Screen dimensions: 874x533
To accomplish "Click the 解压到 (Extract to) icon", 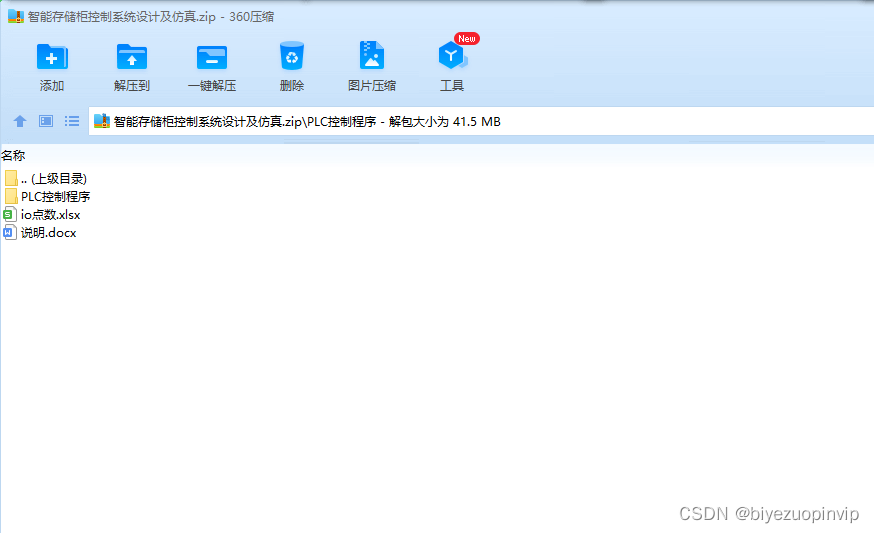I will (x=132, y=57).
